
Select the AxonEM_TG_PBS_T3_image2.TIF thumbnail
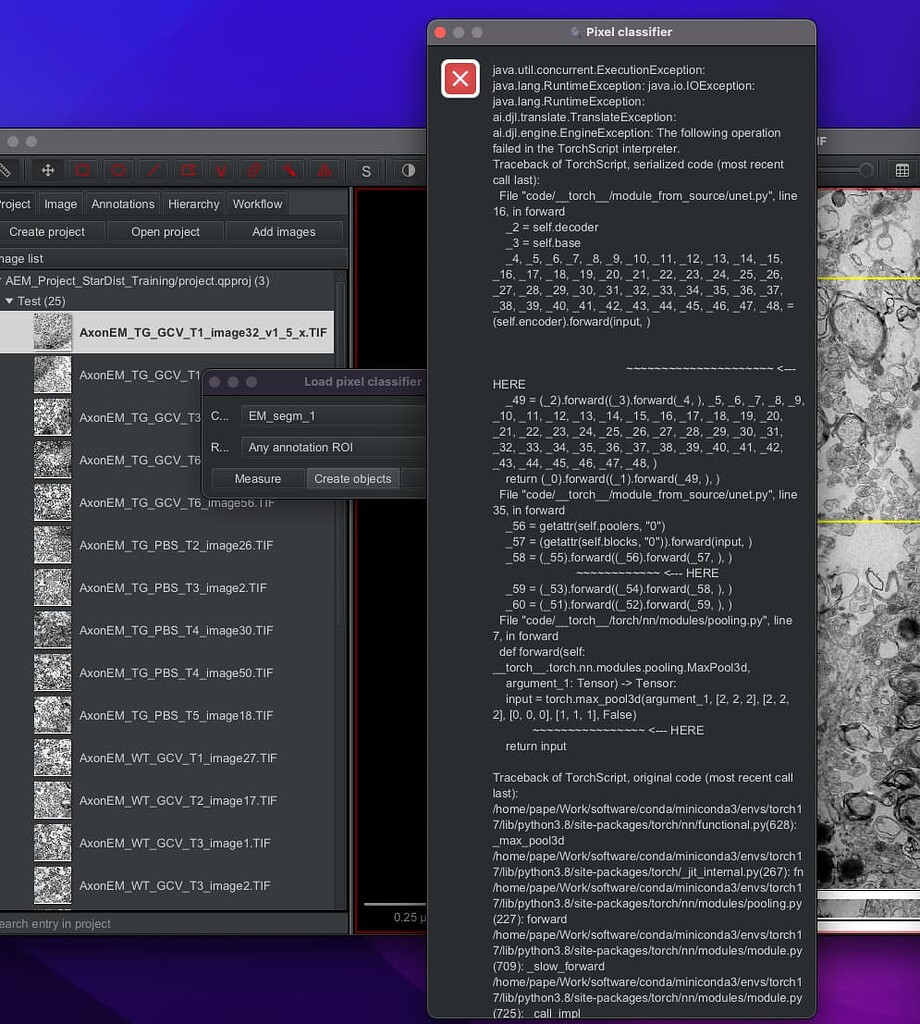point(52,588)
